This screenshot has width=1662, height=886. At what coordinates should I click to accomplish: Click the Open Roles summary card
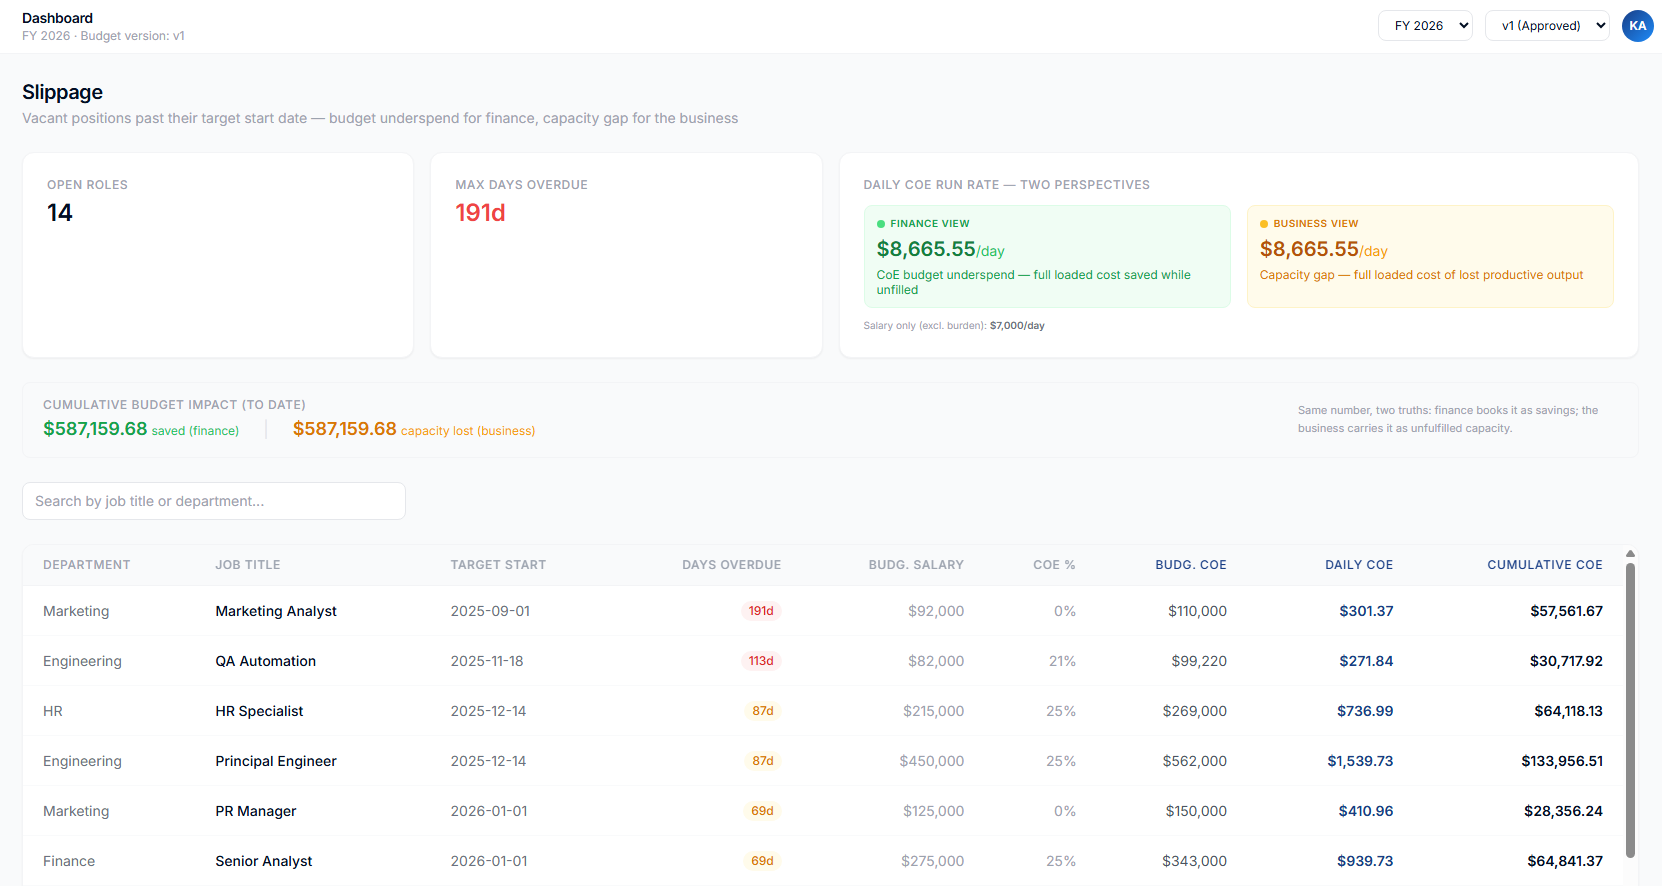218,255
